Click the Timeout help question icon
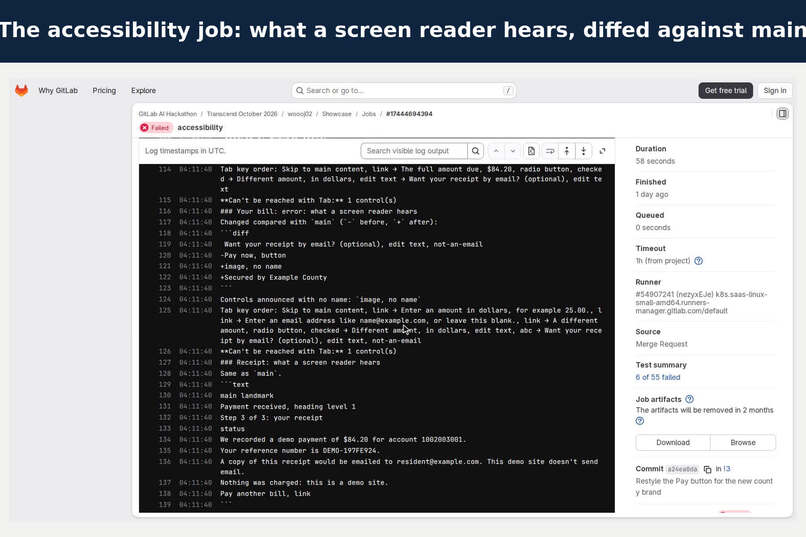The width and height of the screenshot is (806, 537). (698, 261)
